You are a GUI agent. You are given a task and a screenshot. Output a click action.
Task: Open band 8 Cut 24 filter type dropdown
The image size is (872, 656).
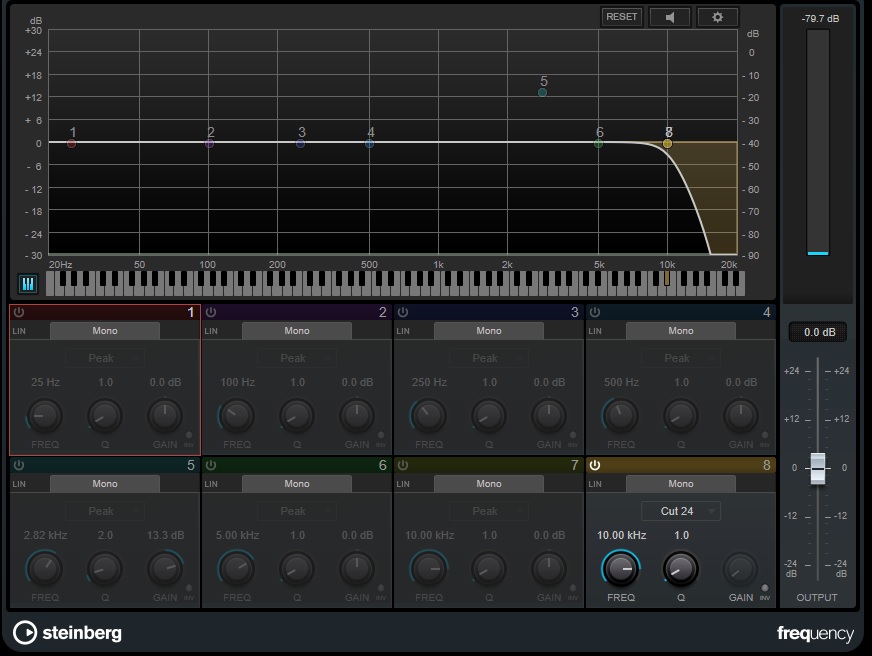point(681,511)
